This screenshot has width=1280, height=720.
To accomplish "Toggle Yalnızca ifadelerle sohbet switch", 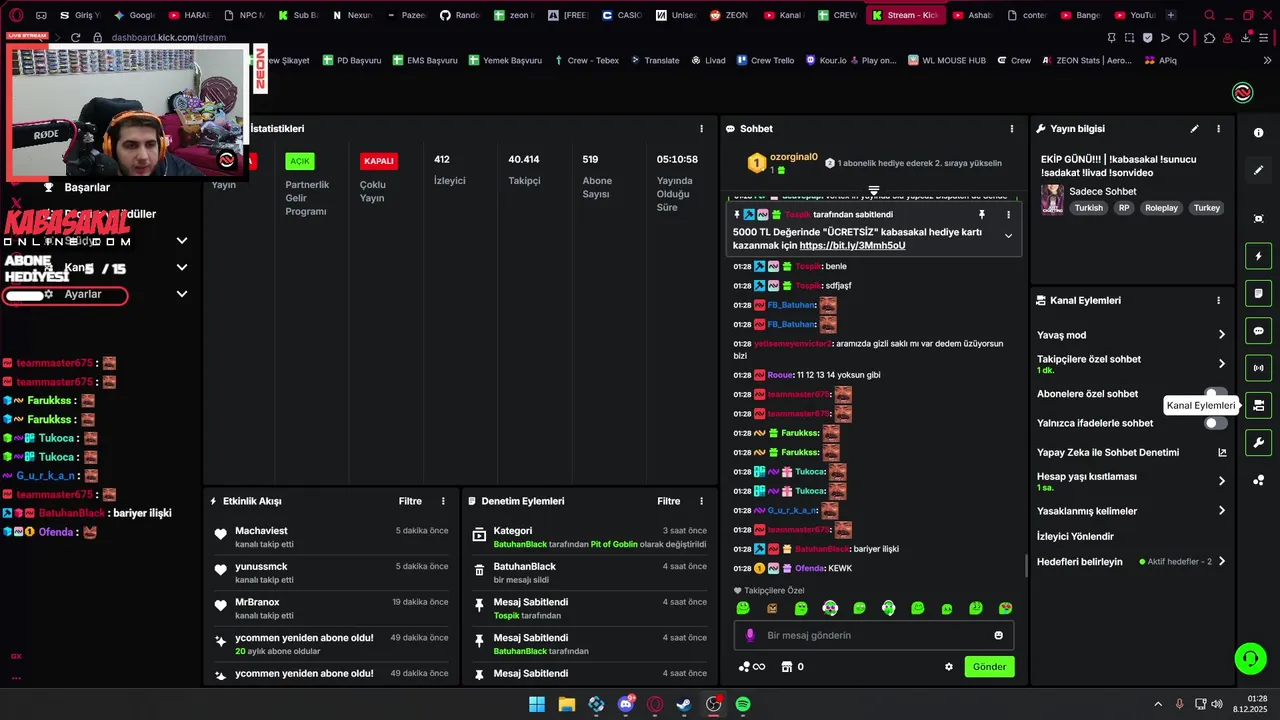I will (1216, 423).
